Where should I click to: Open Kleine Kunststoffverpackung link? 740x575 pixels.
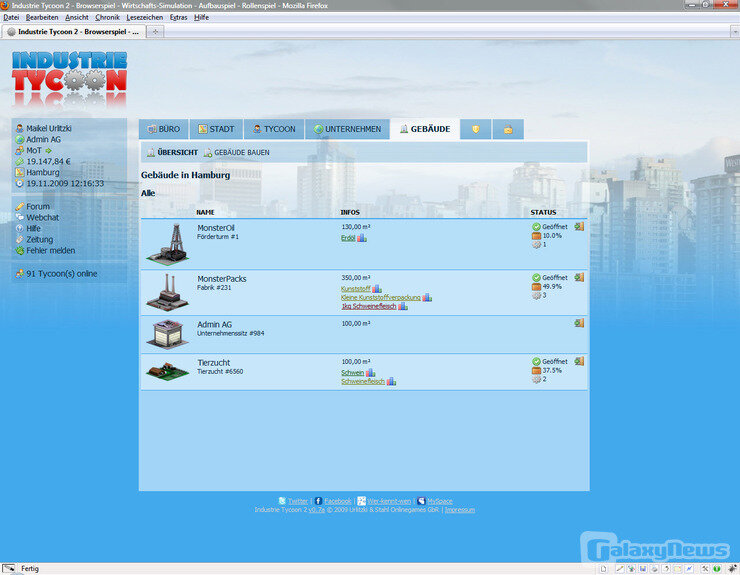pyautogui.click(x=381, y=297)
